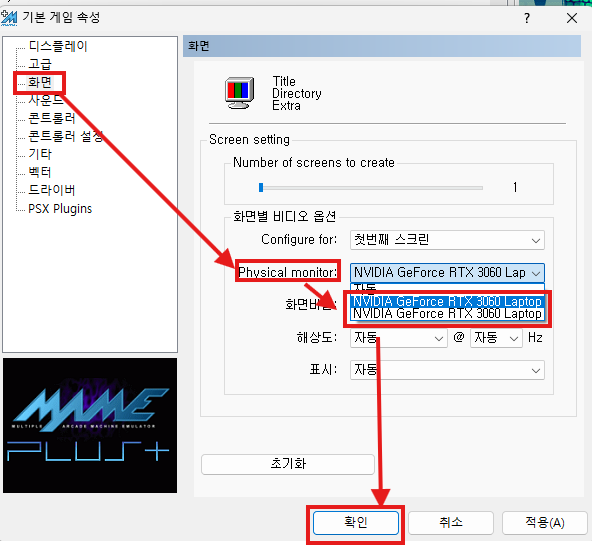Click the ? help button in title bar

pyautogui.click(x=527, y=18)
